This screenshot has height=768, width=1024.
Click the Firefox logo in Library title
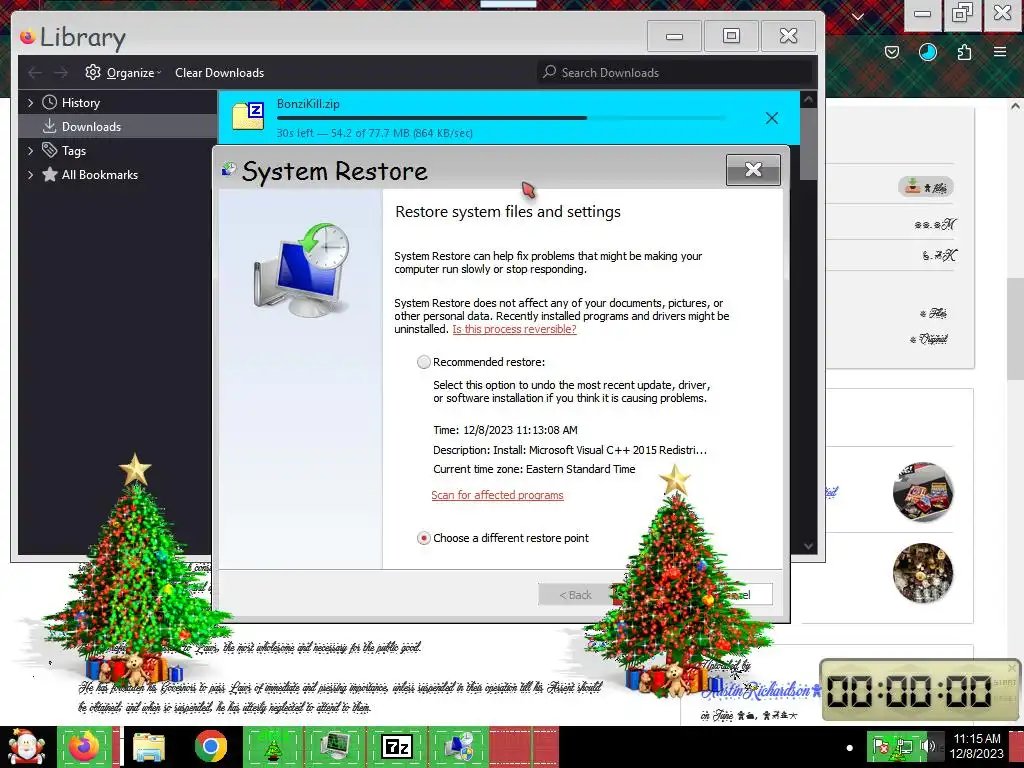pos(27,37)
